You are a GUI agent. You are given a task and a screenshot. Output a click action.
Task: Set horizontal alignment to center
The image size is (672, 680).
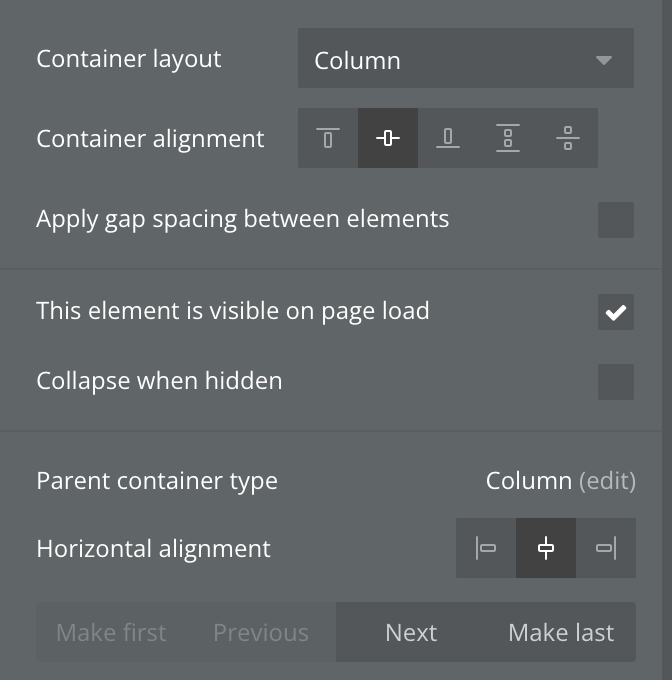[x=546, y=548]
